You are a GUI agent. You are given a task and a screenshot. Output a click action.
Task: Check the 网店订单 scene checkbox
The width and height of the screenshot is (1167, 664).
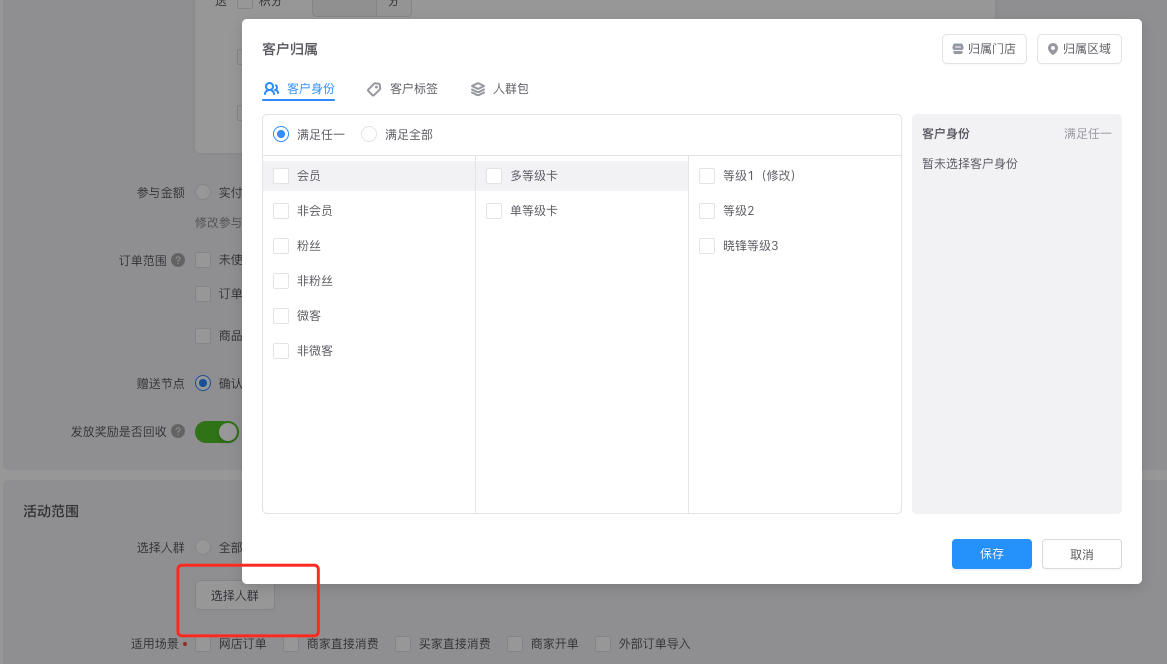coord(202,644)
